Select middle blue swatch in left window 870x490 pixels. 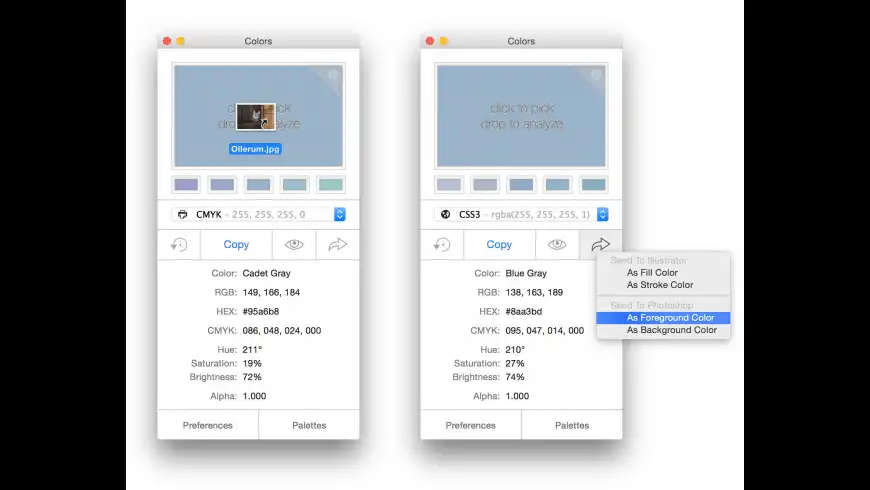coord(259,184)
